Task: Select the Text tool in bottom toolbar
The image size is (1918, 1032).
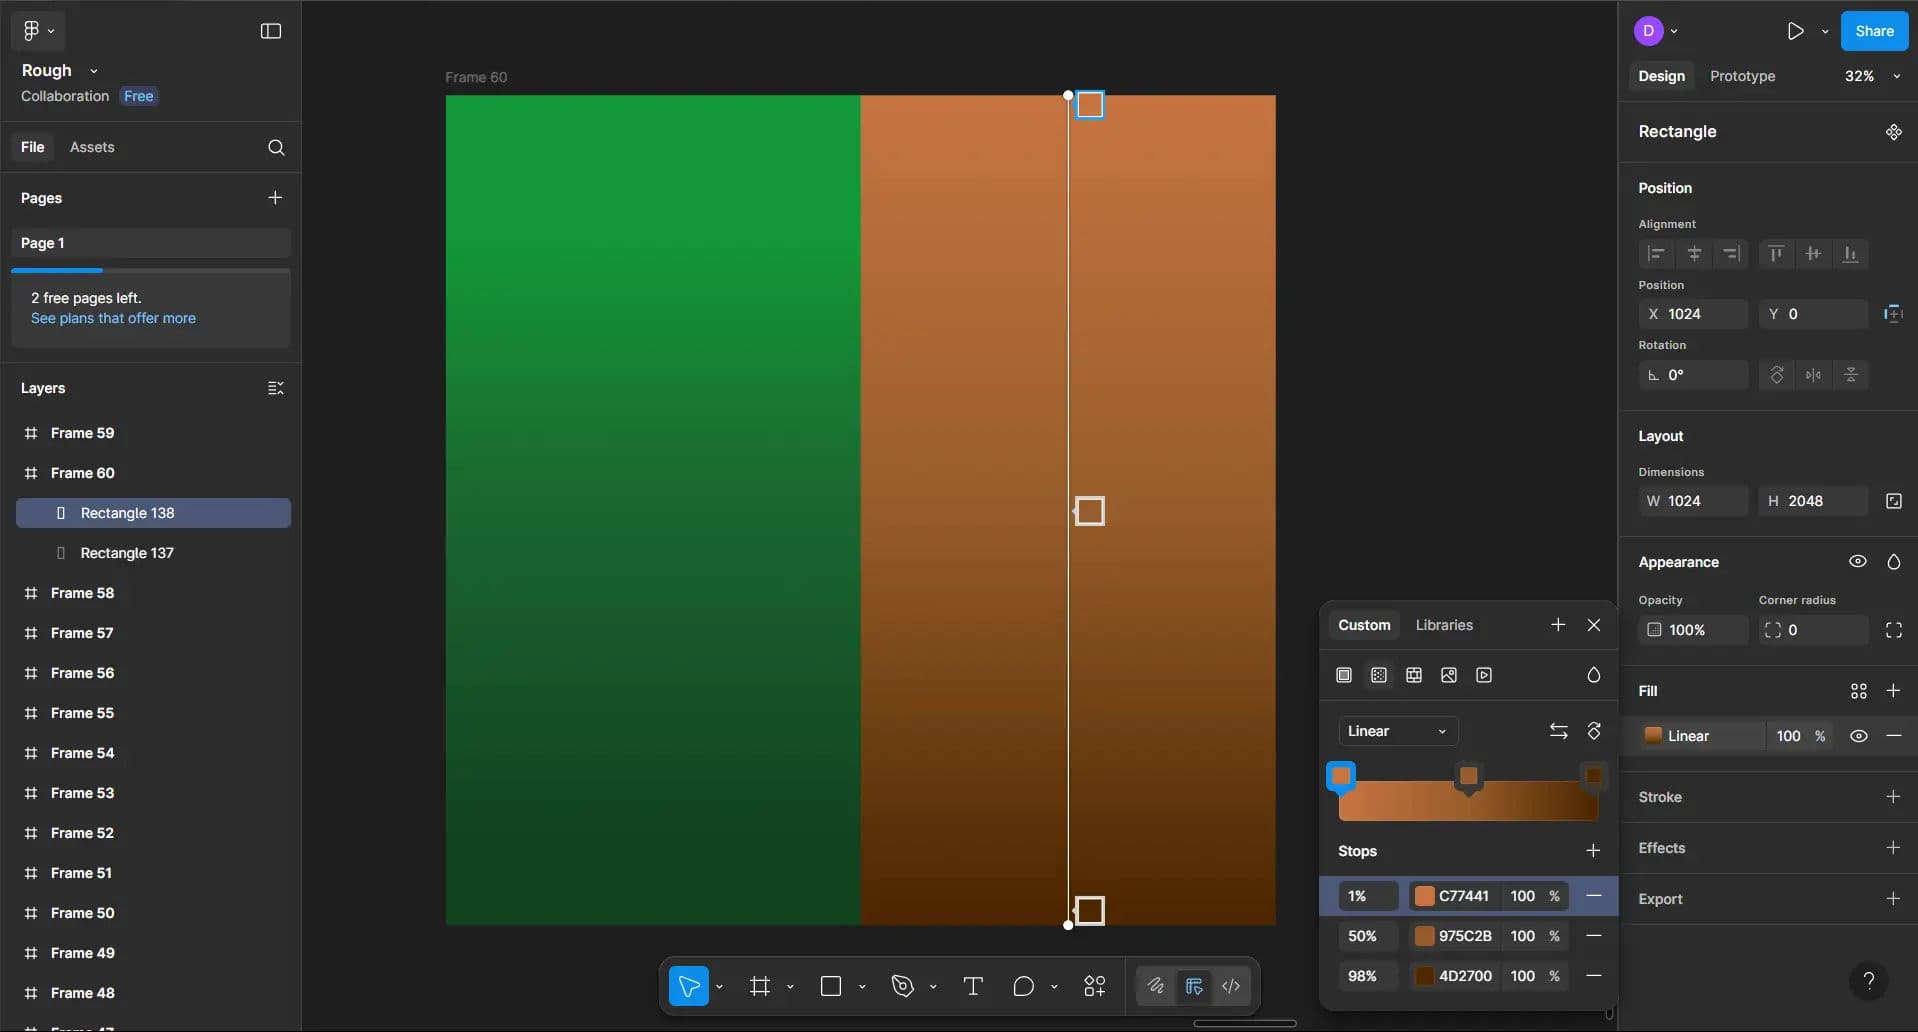Action: point(972,987)
